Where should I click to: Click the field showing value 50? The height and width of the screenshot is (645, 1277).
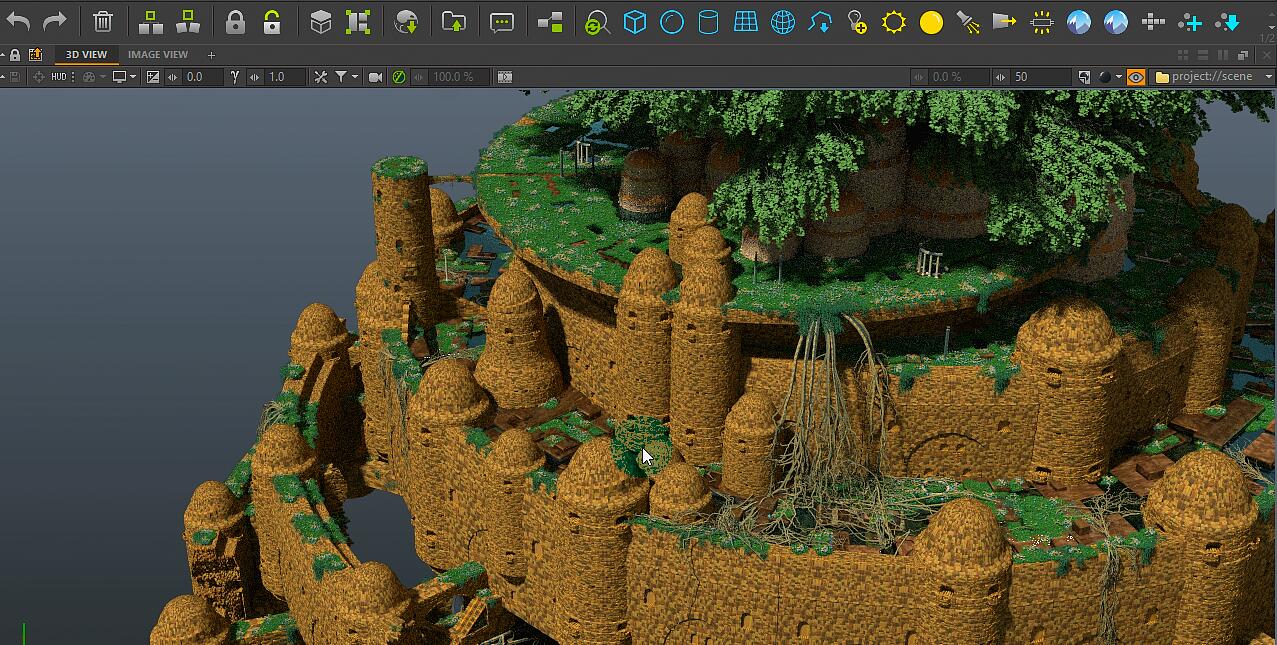[x=1040, y=77]
